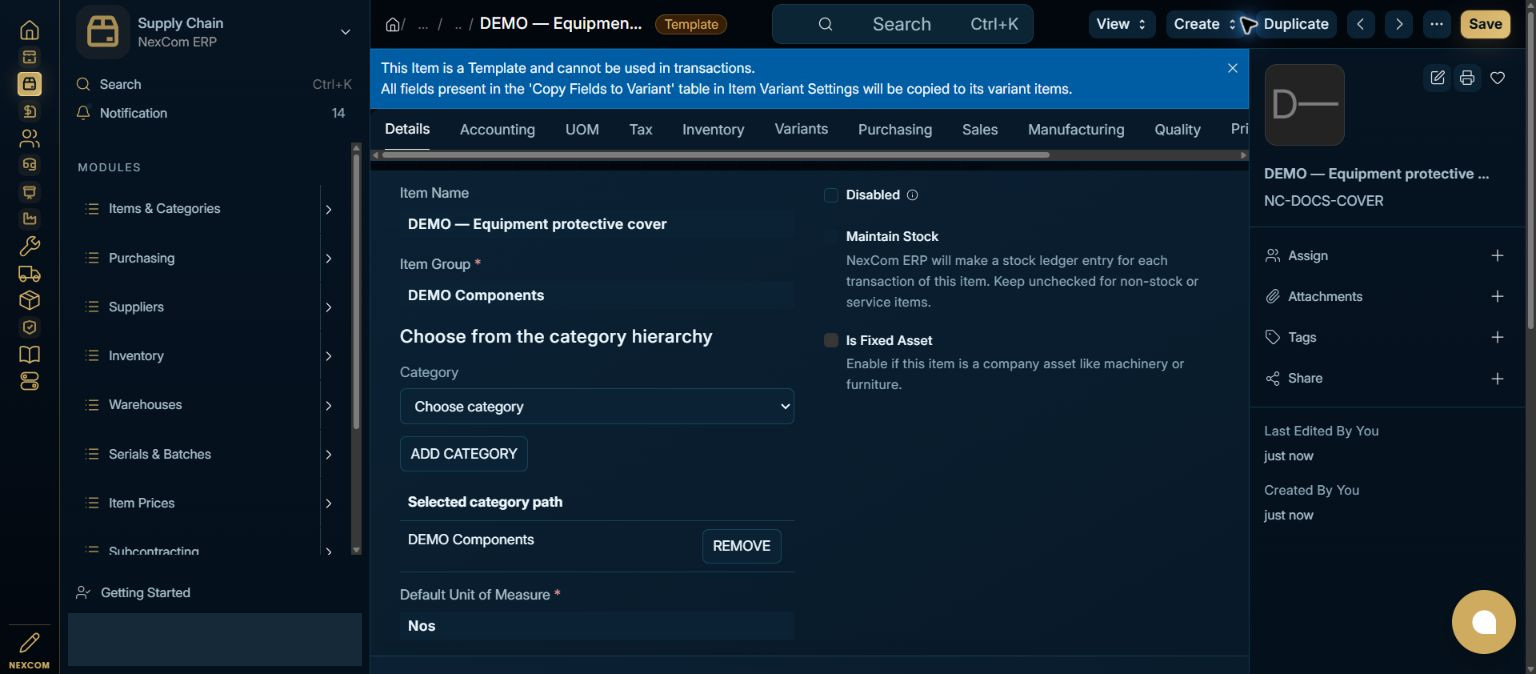Open the Choose category dropdown

(x=597, y=406)
